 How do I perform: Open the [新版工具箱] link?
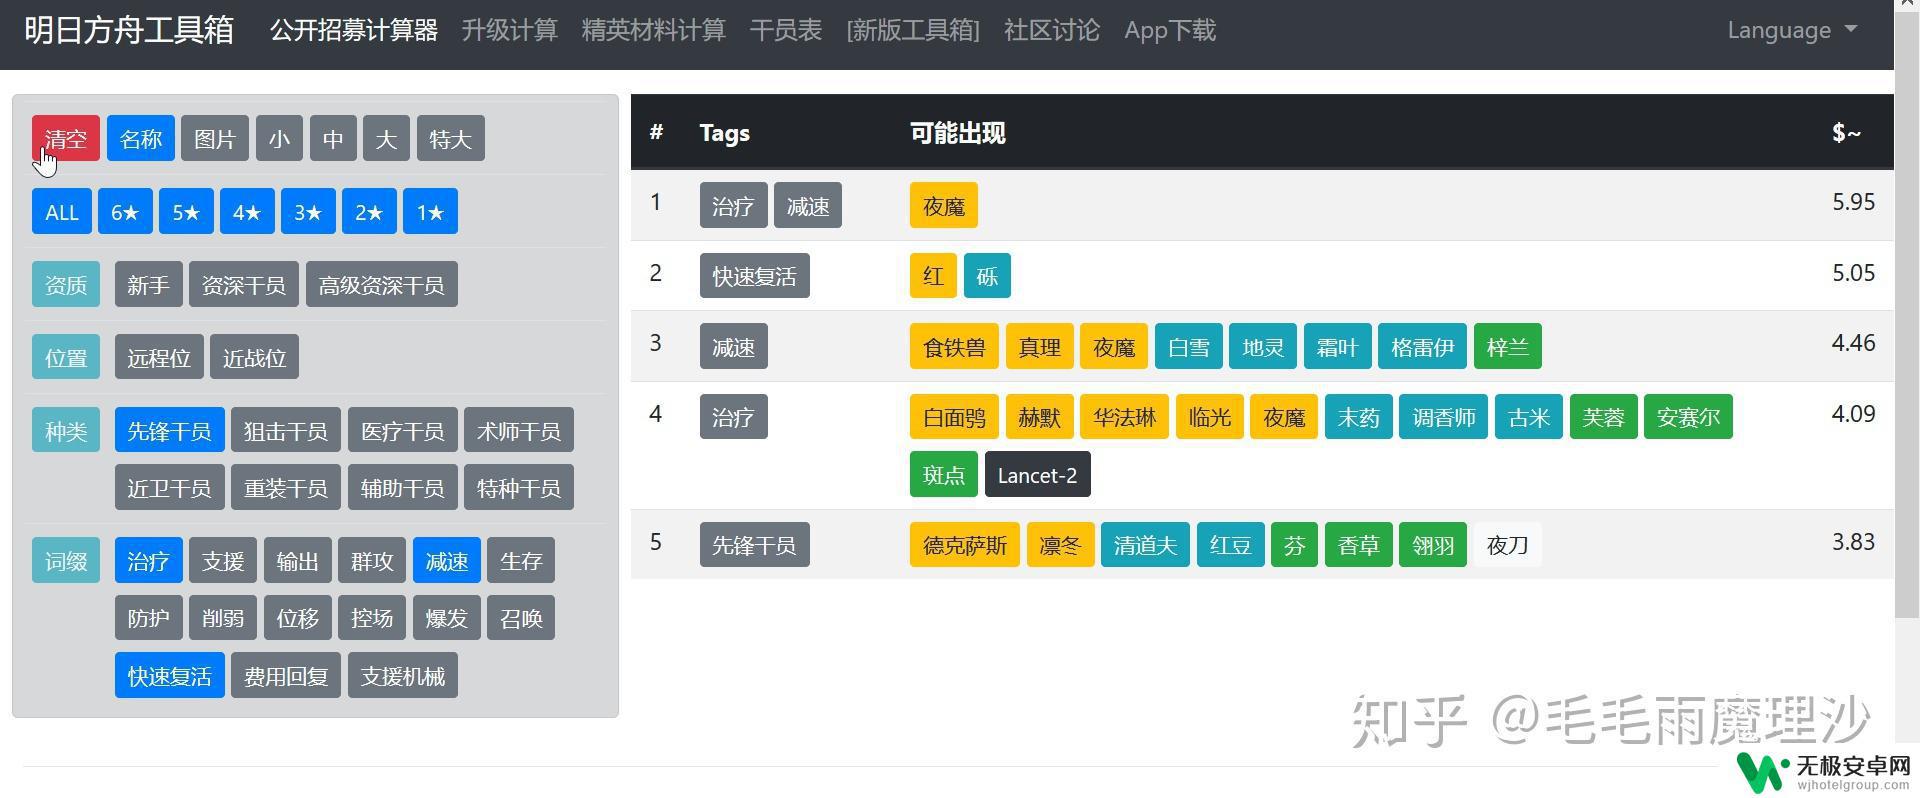(x=913, y=30)
